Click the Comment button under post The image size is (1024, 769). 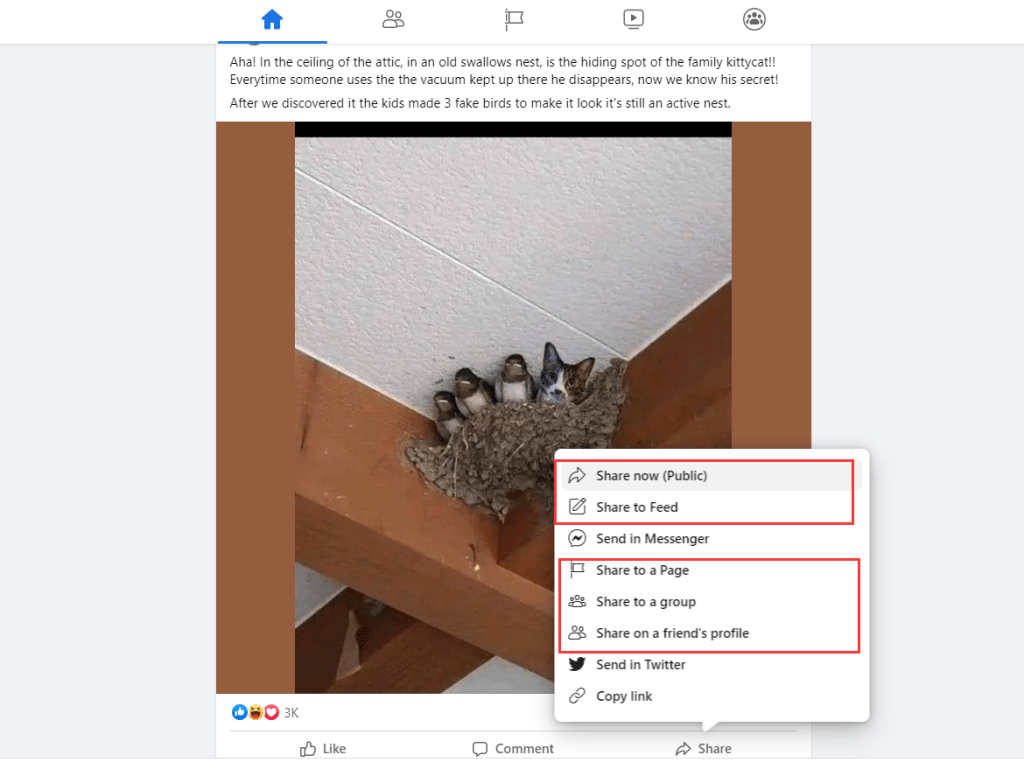click(x=513, y=749)
